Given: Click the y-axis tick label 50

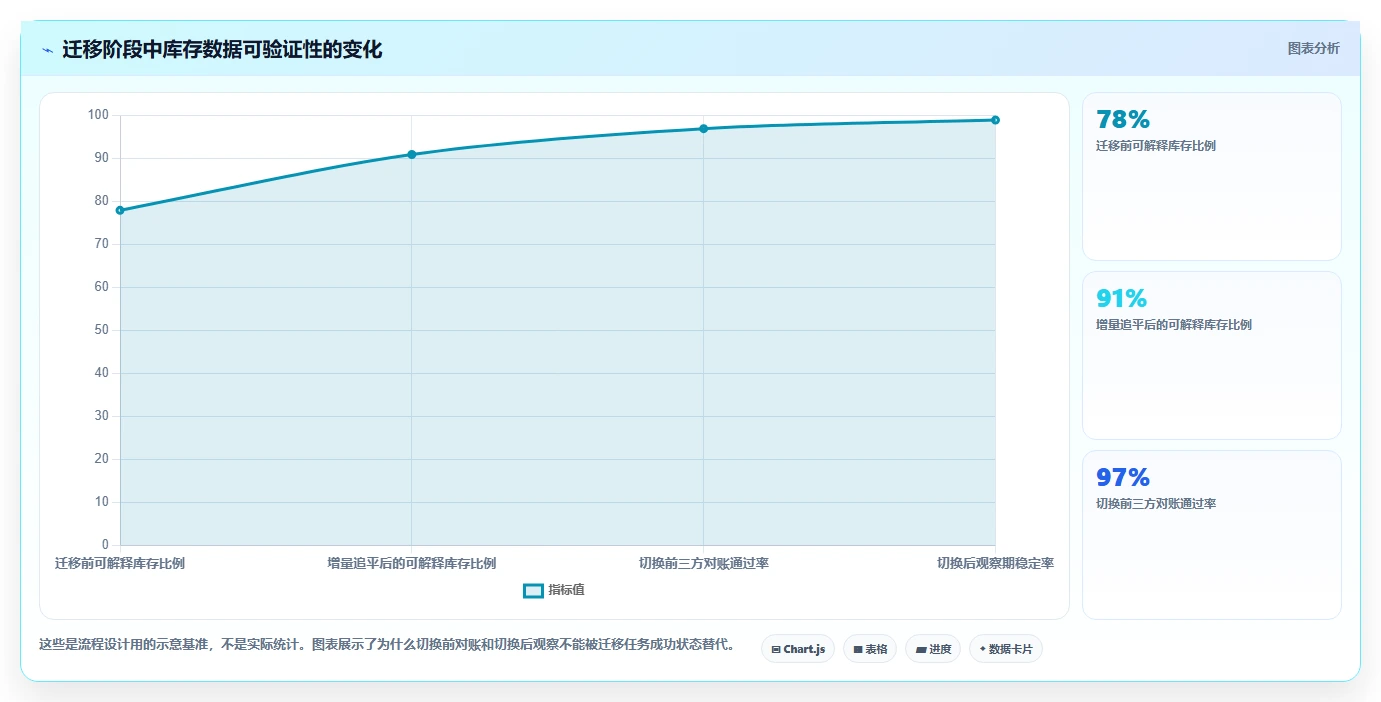Looking at the screenshot, I should [x=101, y=330].
